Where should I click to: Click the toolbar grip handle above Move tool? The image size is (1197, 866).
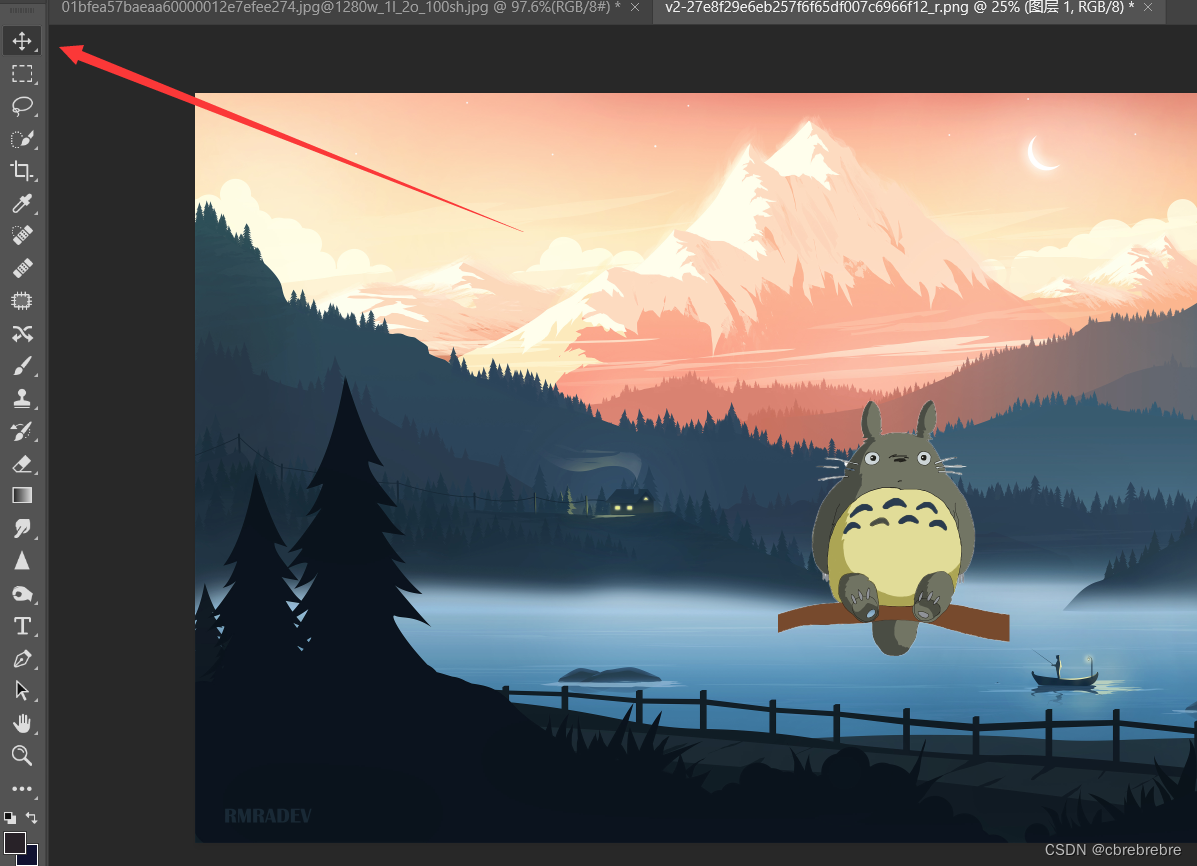click(22, 11)
